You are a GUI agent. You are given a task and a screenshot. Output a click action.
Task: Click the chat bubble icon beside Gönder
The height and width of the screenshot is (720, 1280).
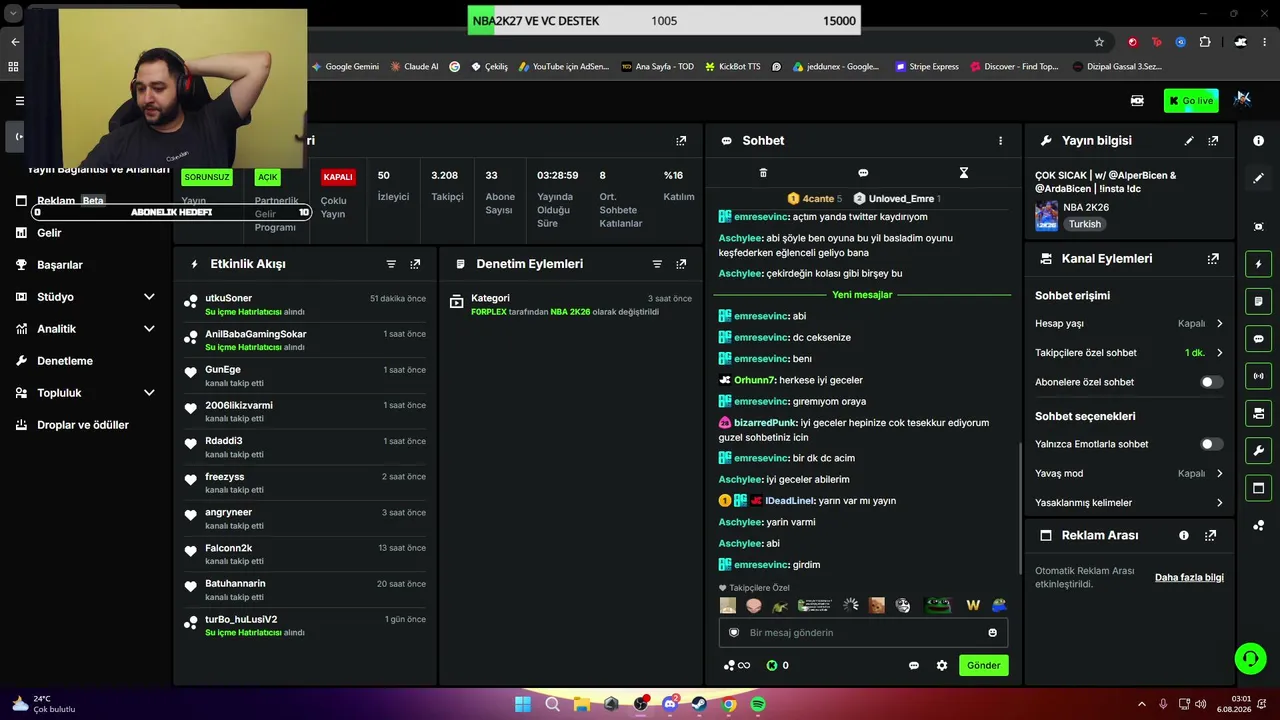point(914,665)
